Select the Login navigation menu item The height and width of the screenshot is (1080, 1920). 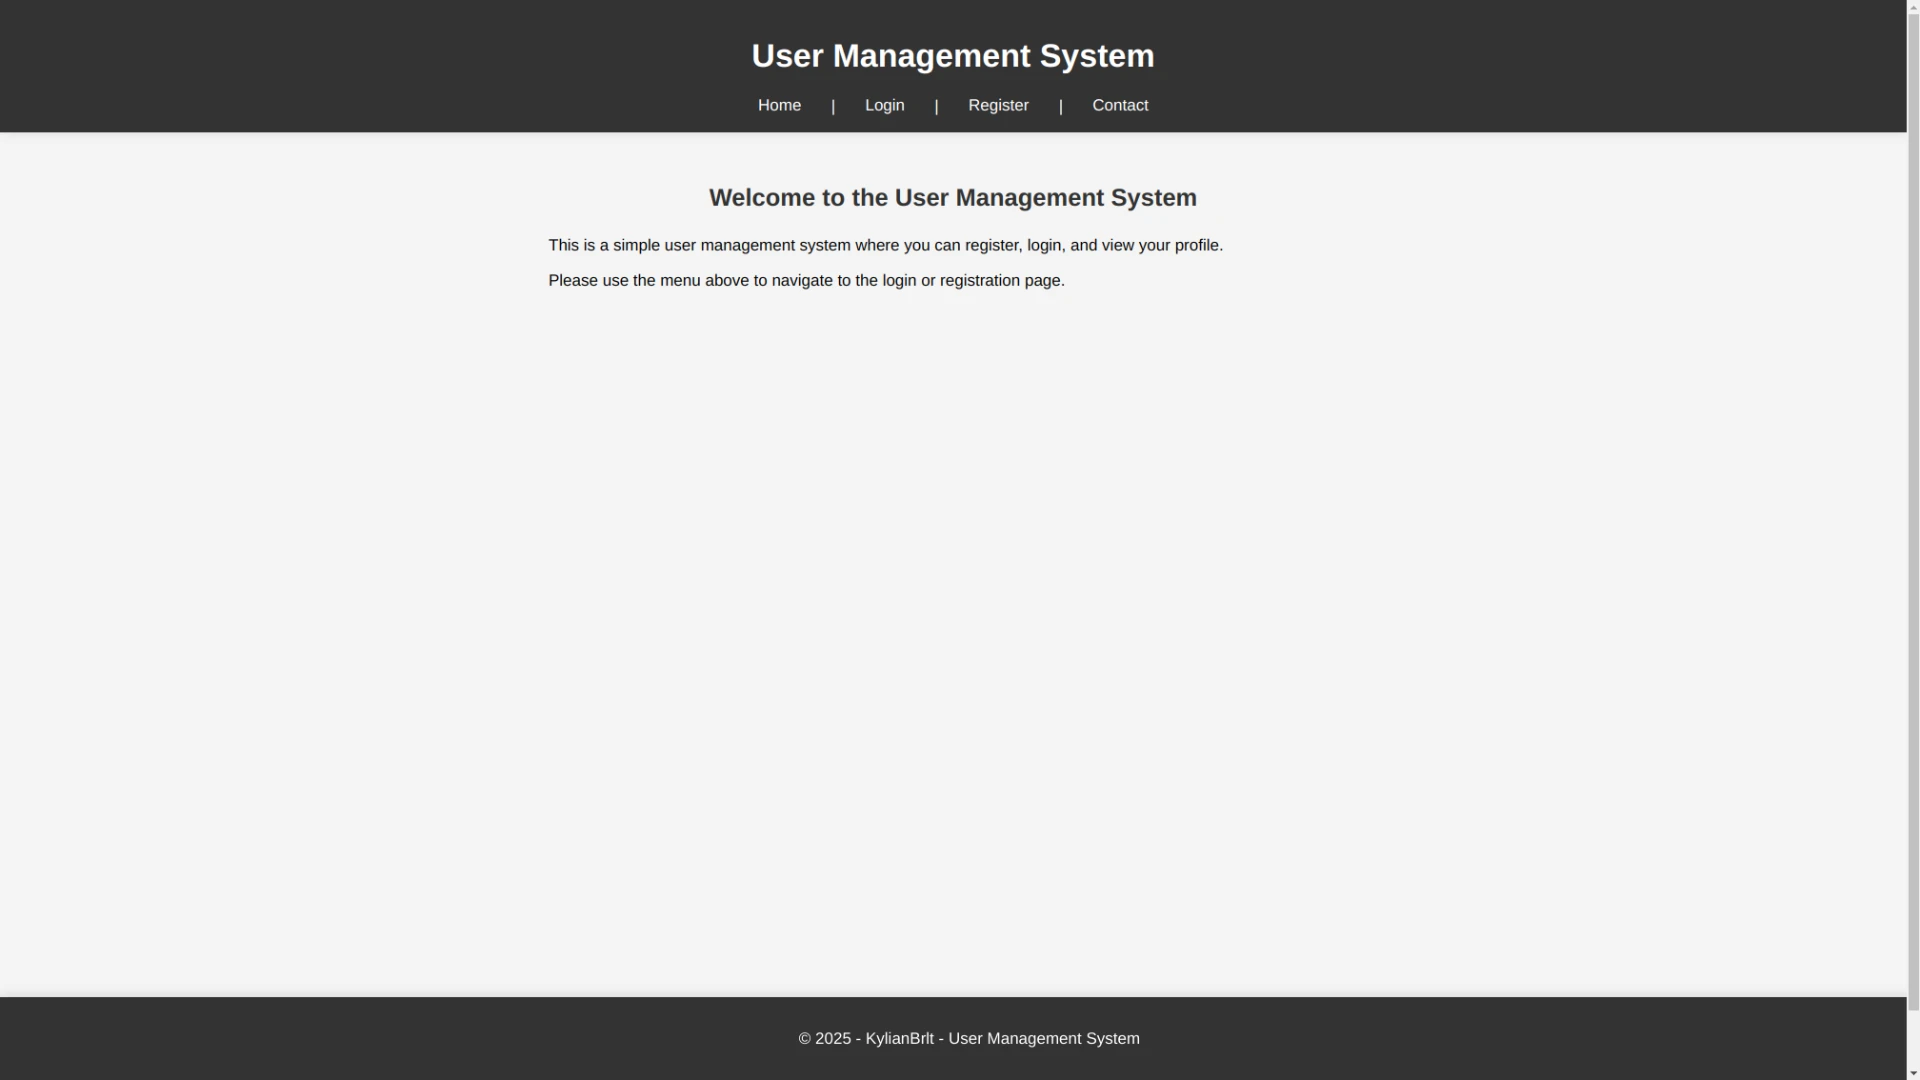click(884, 104)
